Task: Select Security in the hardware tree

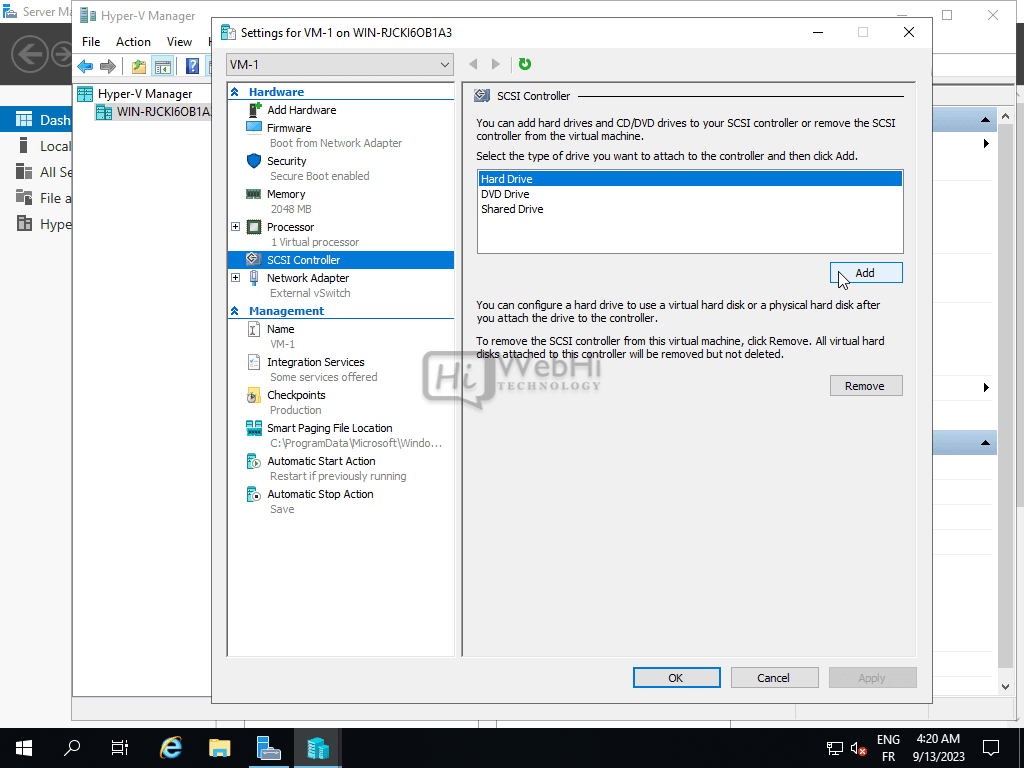Action: pyautogui.click(x=286, y=161)
